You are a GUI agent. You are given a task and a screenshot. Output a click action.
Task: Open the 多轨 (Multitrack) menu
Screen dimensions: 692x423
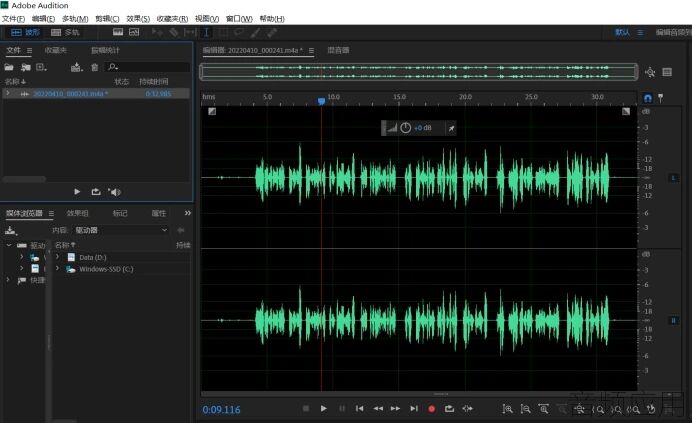(75, 19)
